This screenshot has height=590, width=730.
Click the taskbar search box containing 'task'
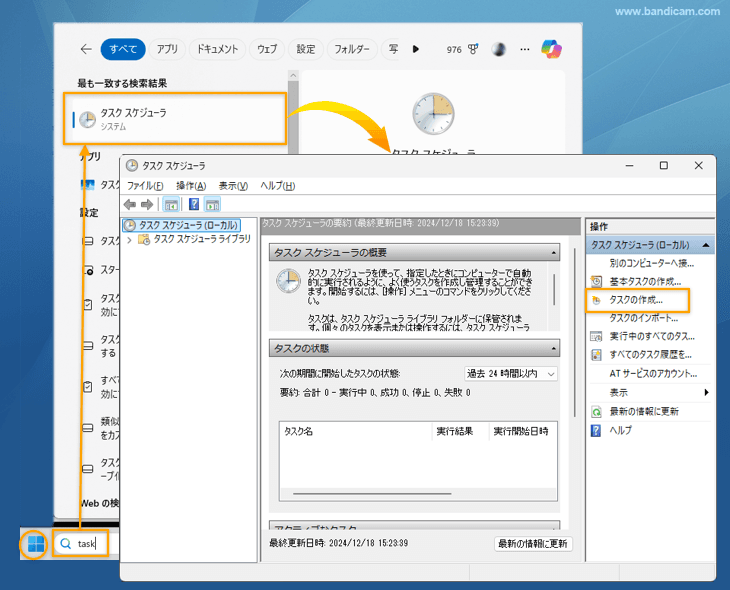81,543
